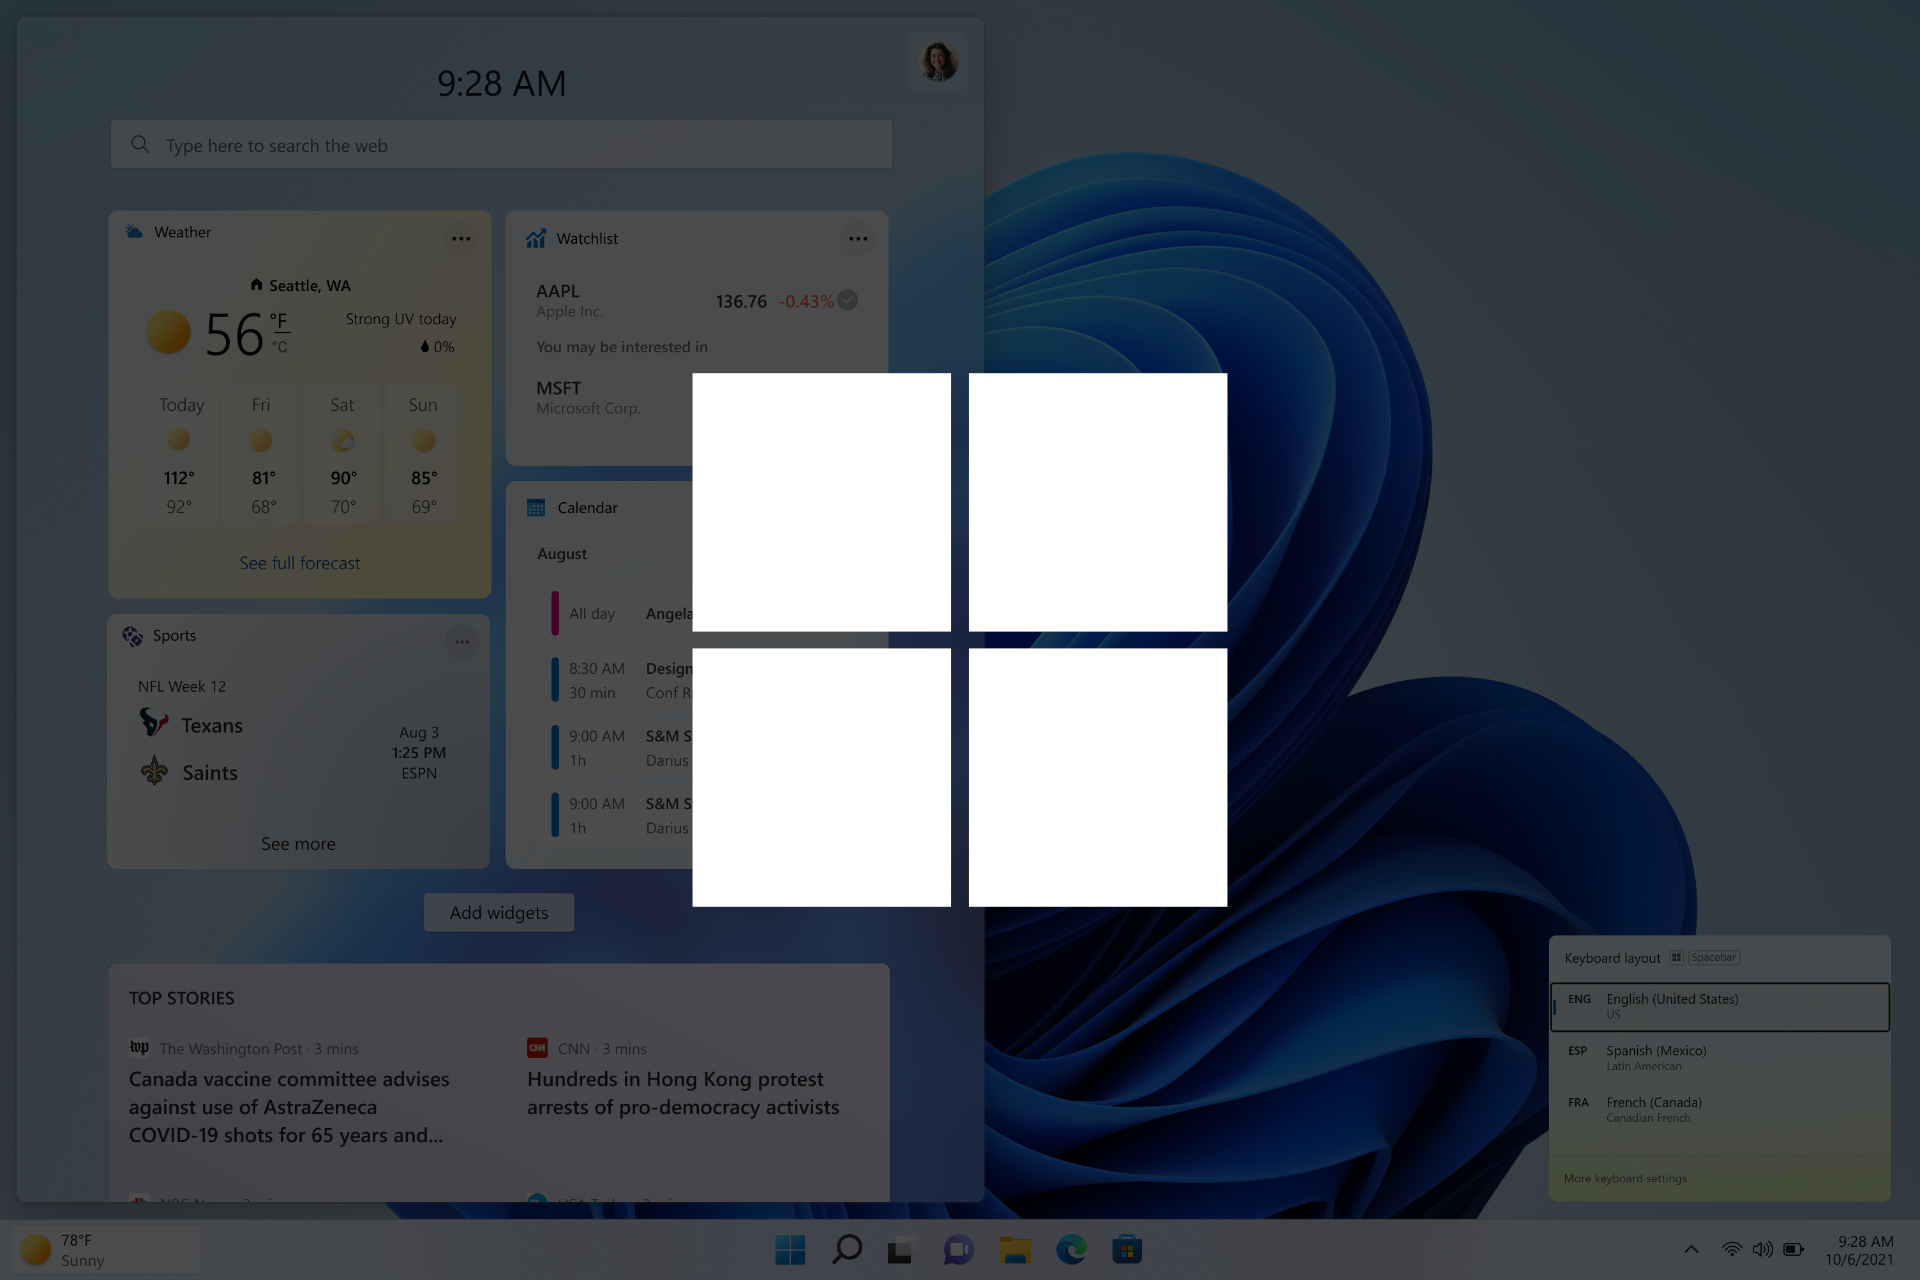Click the Sports widget icon

pyautogui.click(x=133, y=636)
